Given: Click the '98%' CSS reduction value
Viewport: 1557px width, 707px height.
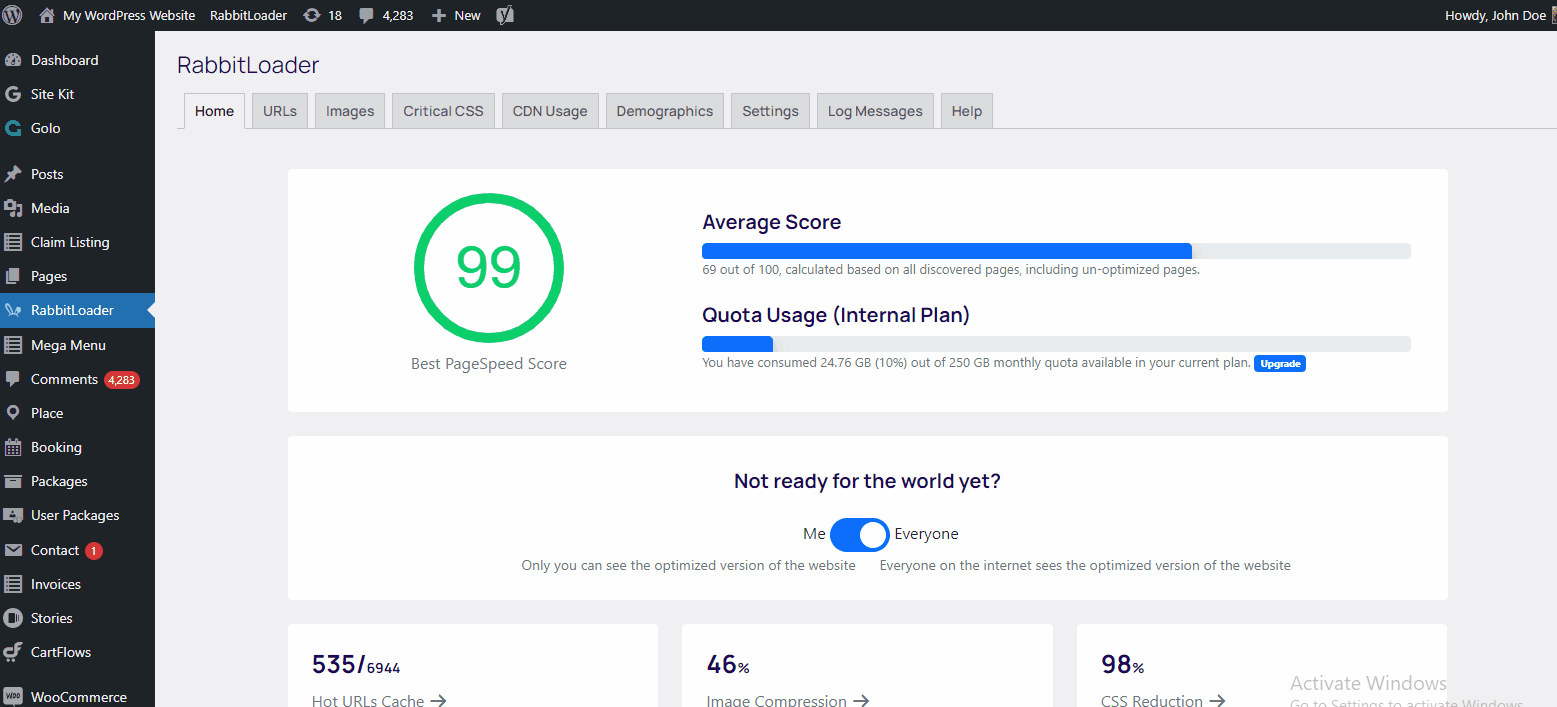Looking at the screenshot, I should point(1123,665).
